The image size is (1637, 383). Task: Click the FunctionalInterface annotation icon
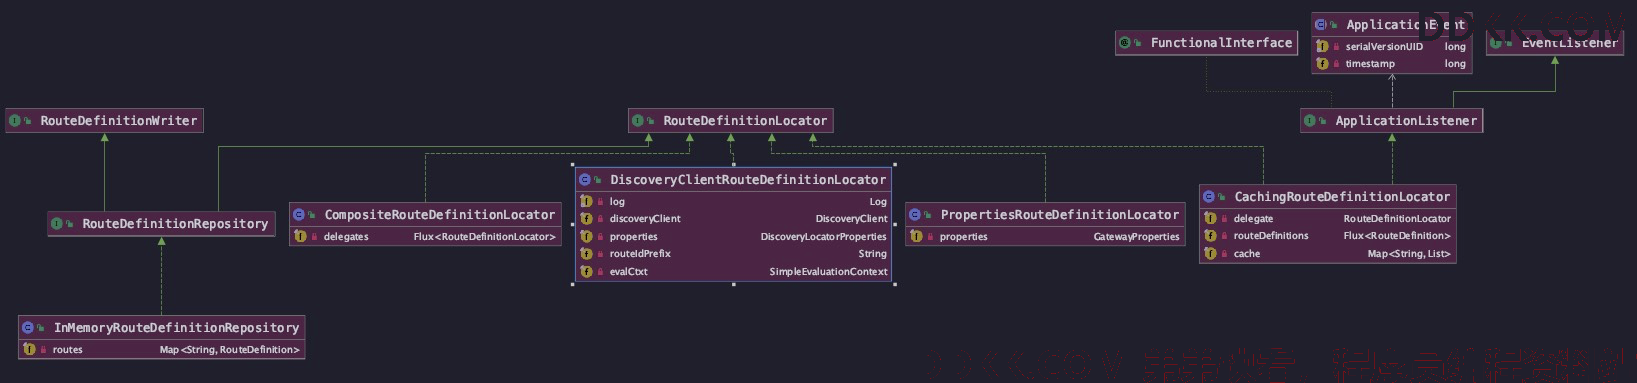point(1125,43)
